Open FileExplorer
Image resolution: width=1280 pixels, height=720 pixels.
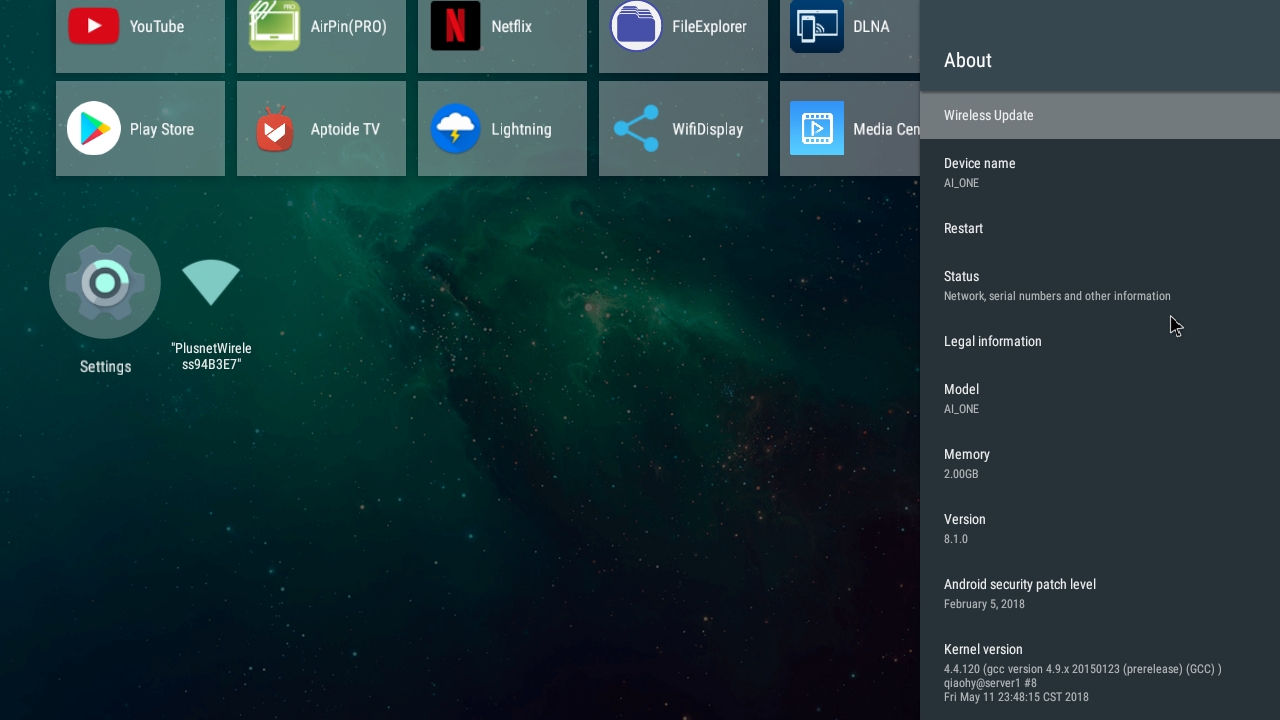pos(683,27)
